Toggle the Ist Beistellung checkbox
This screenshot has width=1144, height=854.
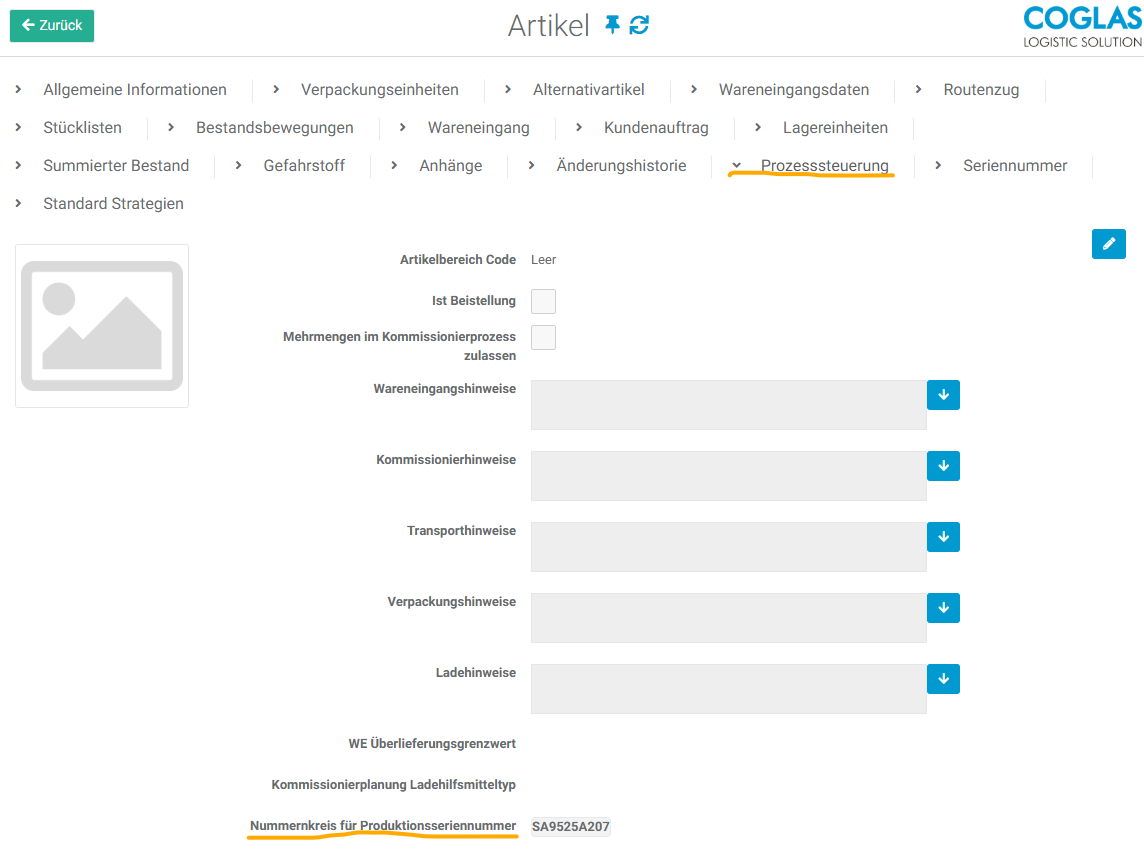pyautogui.click(x=543, y=302)
